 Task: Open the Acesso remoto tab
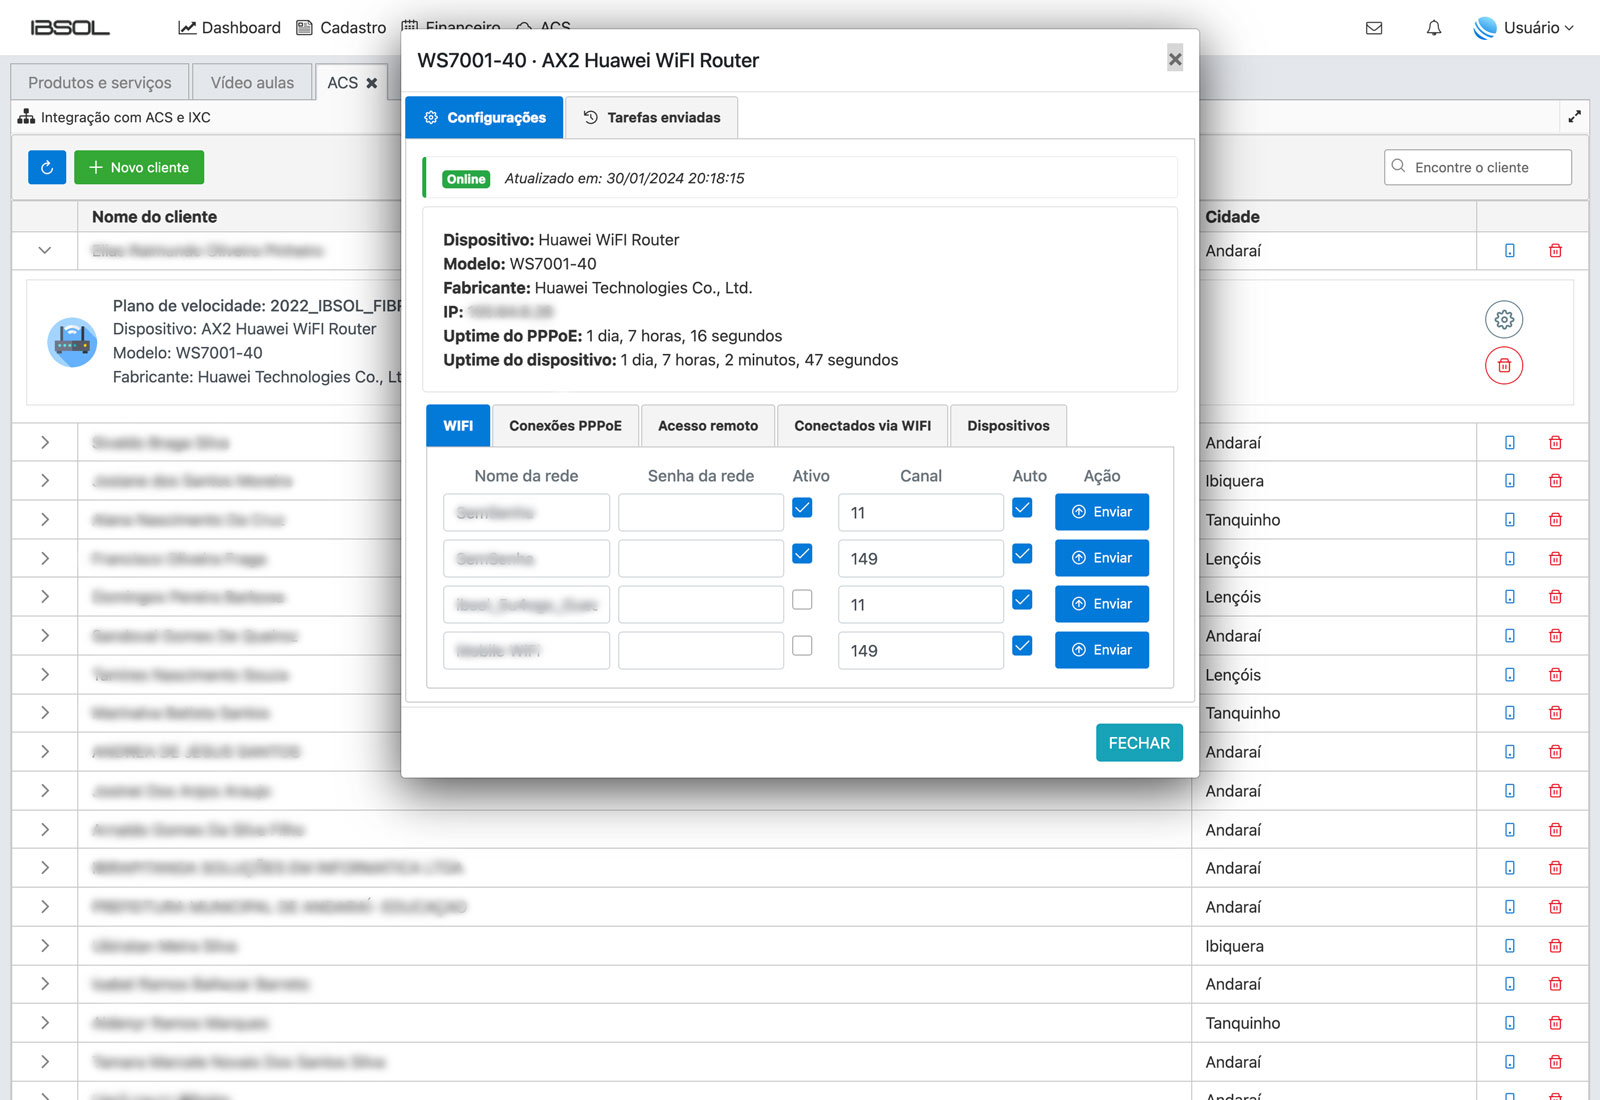pos(708,426)
